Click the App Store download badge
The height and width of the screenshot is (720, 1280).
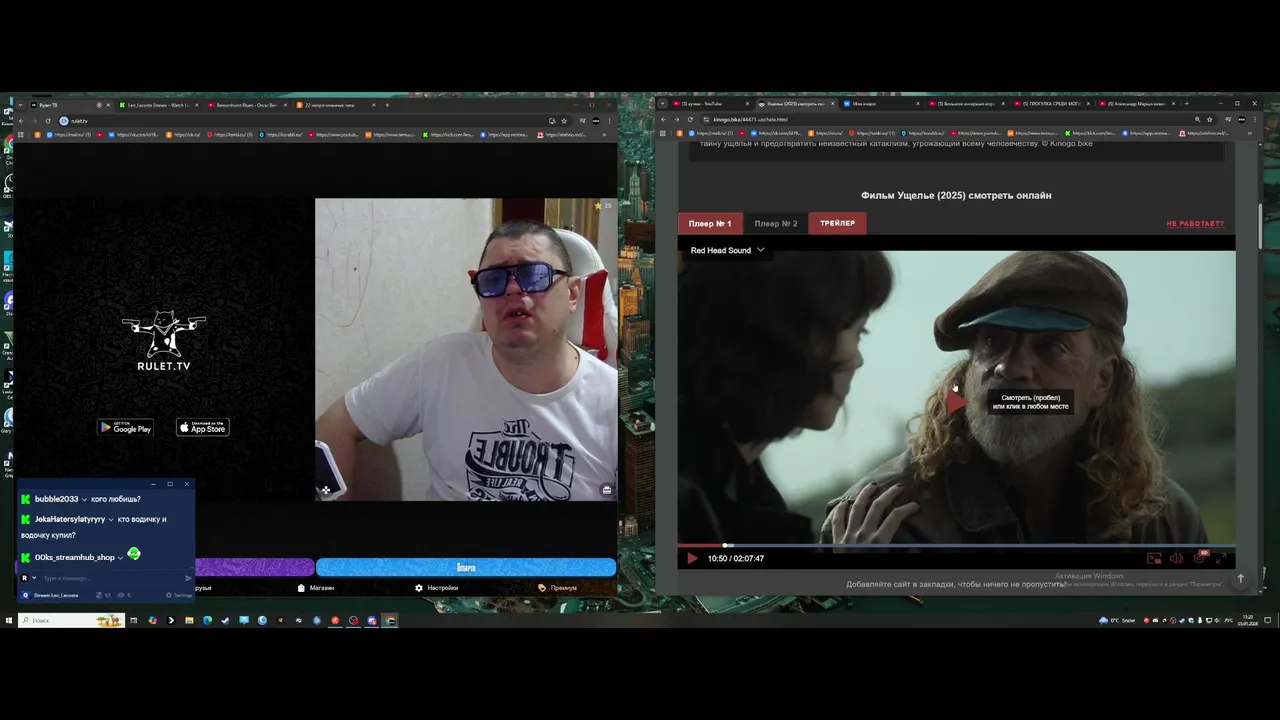point(203,427)
